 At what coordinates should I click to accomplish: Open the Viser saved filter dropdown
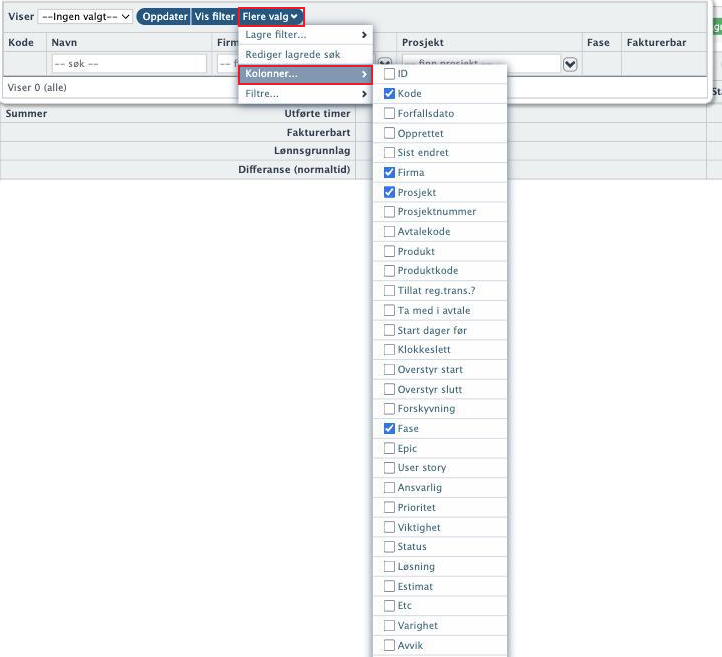(x=85, y=17)
